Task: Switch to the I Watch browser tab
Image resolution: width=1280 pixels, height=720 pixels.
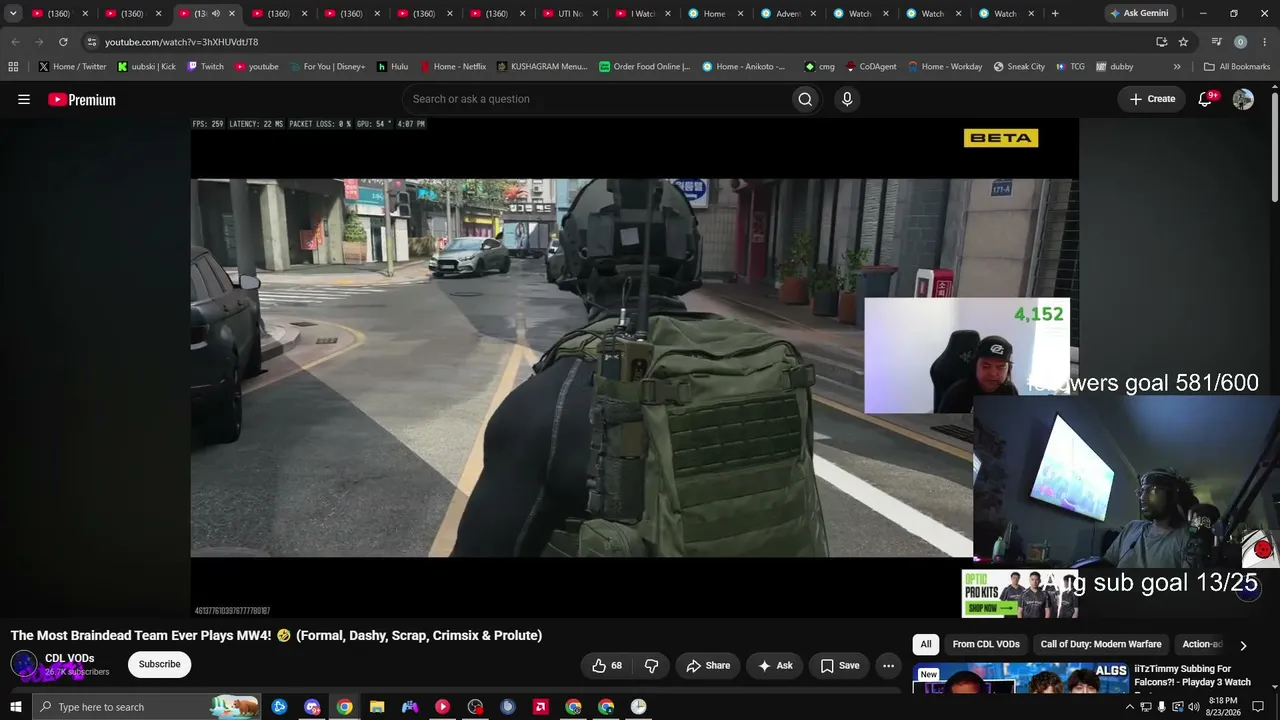Action: pos(644,14)
